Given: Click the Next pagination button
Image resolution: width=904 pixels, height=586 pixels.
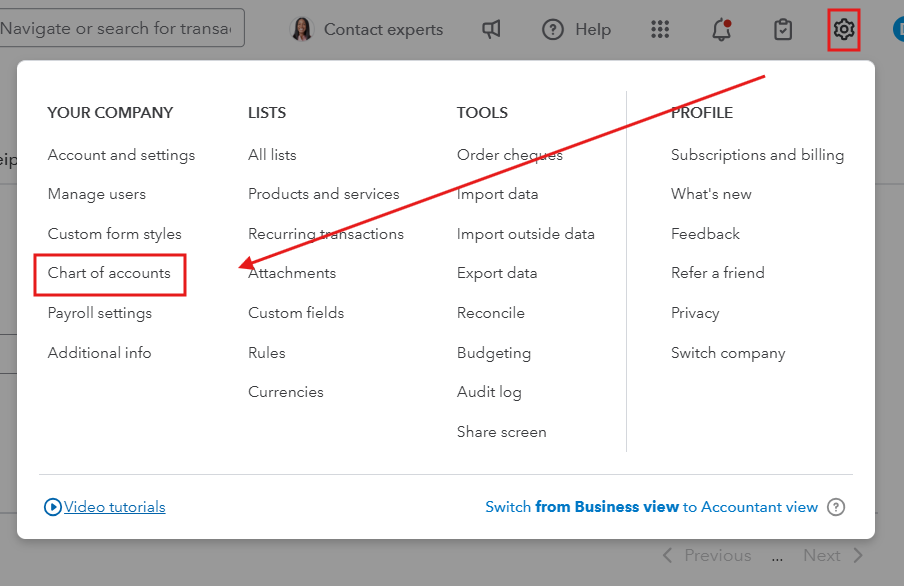Looking at the screenshot, I should coord(832,555).
